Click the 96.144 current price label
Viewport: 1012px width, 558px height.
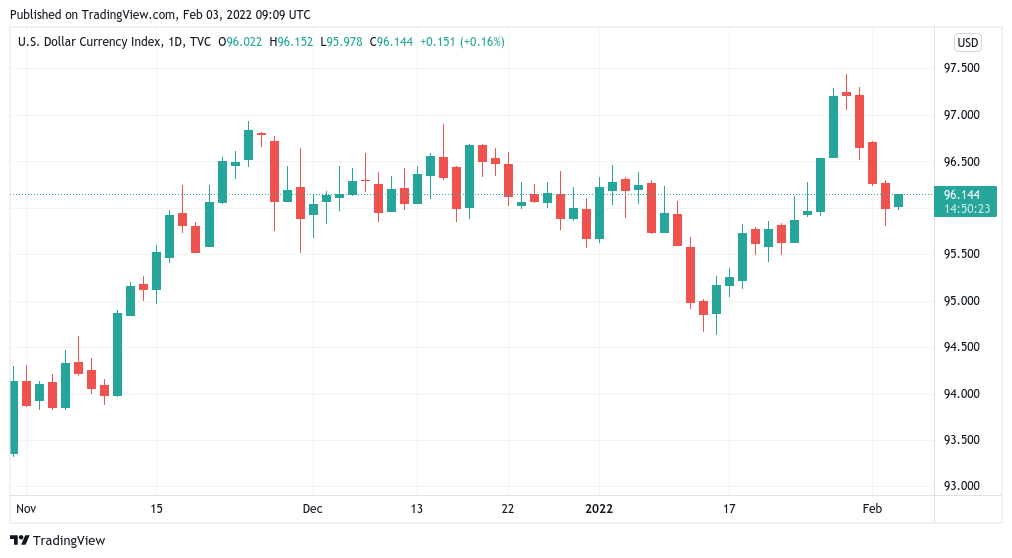[970, 194]
